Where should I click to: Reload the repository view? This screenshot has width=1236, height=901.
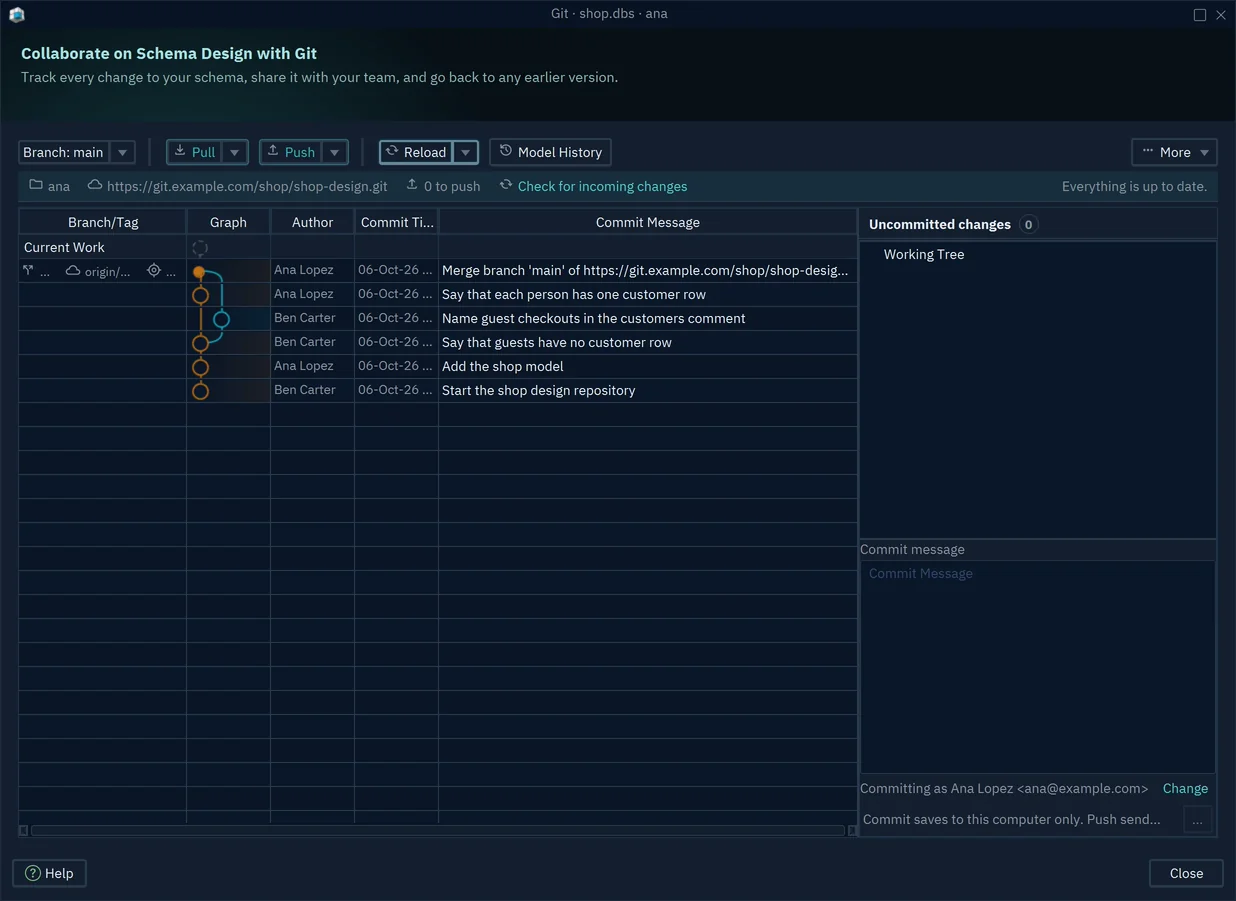(416, 152)
